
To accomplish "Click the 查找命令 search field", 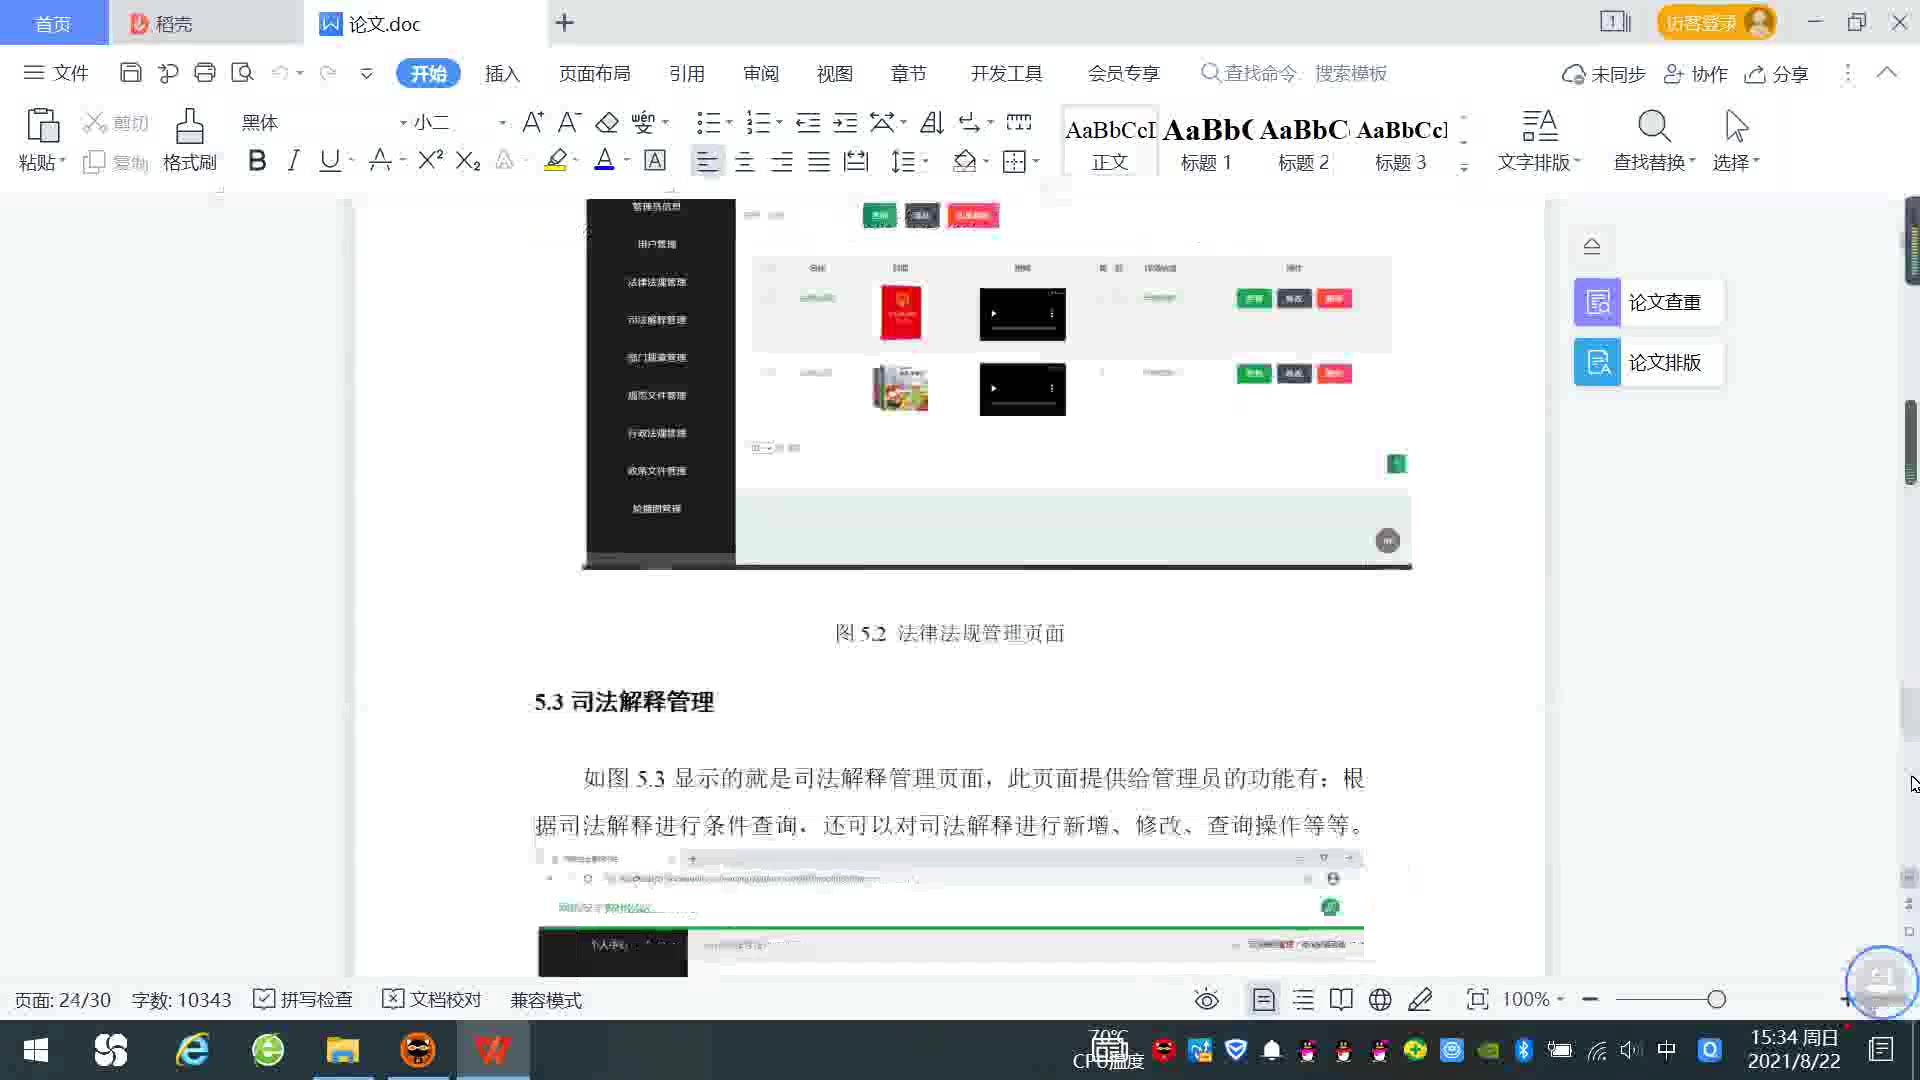I will click(x=1297, y=73).
